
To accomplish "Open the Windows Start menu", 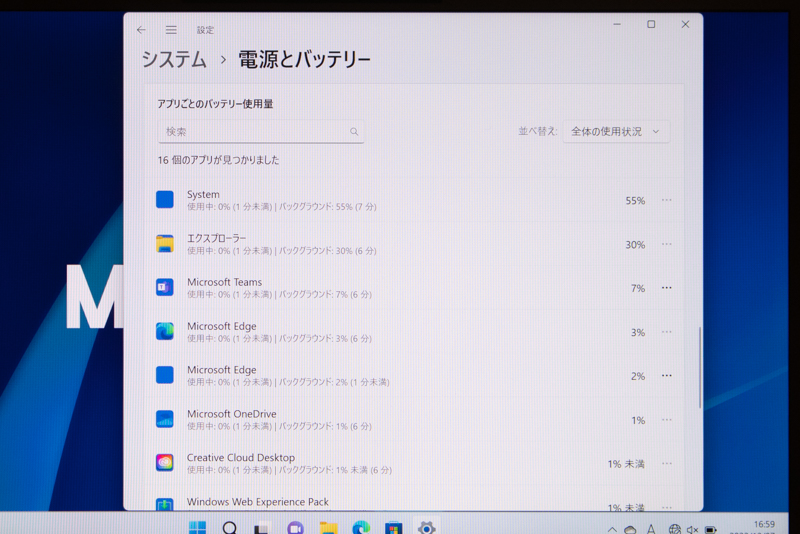I will pyautogui.click(x=197, y=527).
